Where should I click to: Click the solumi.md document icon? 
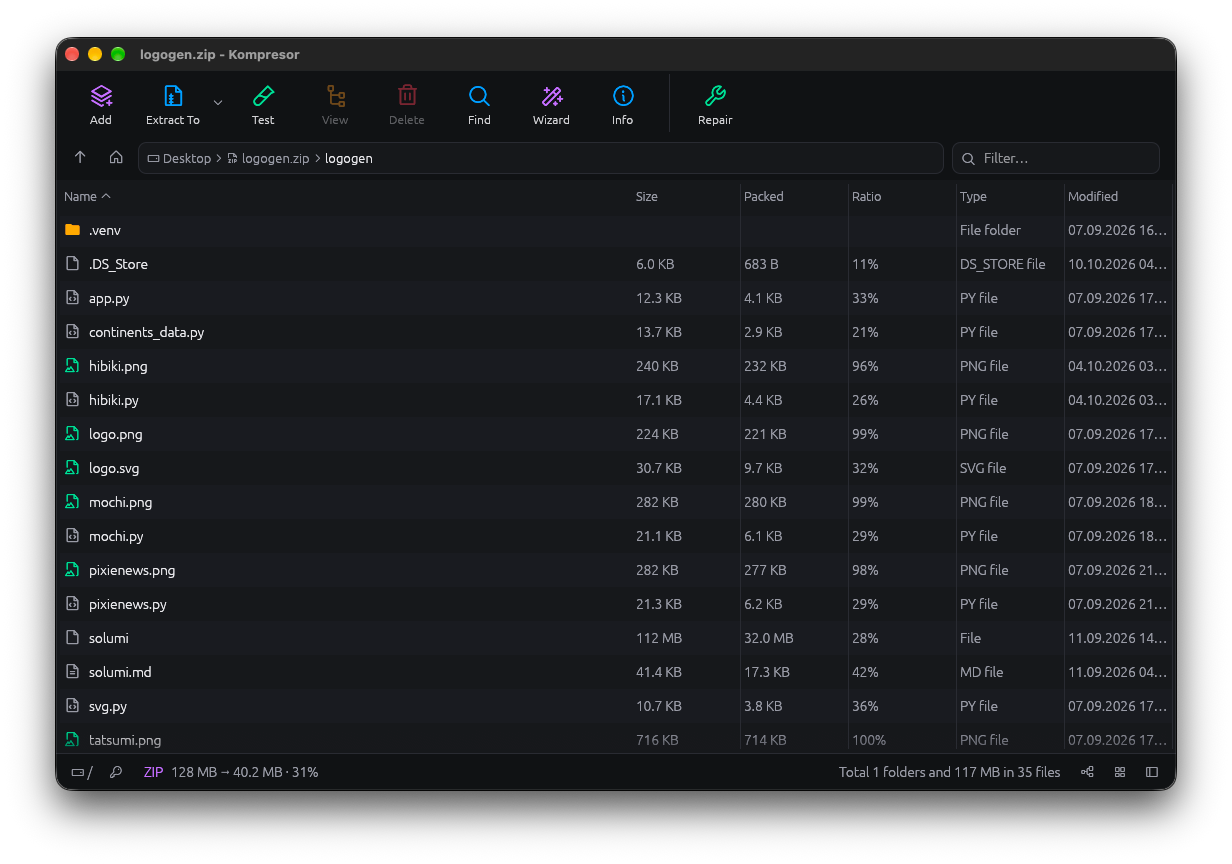tap(72, 672)
